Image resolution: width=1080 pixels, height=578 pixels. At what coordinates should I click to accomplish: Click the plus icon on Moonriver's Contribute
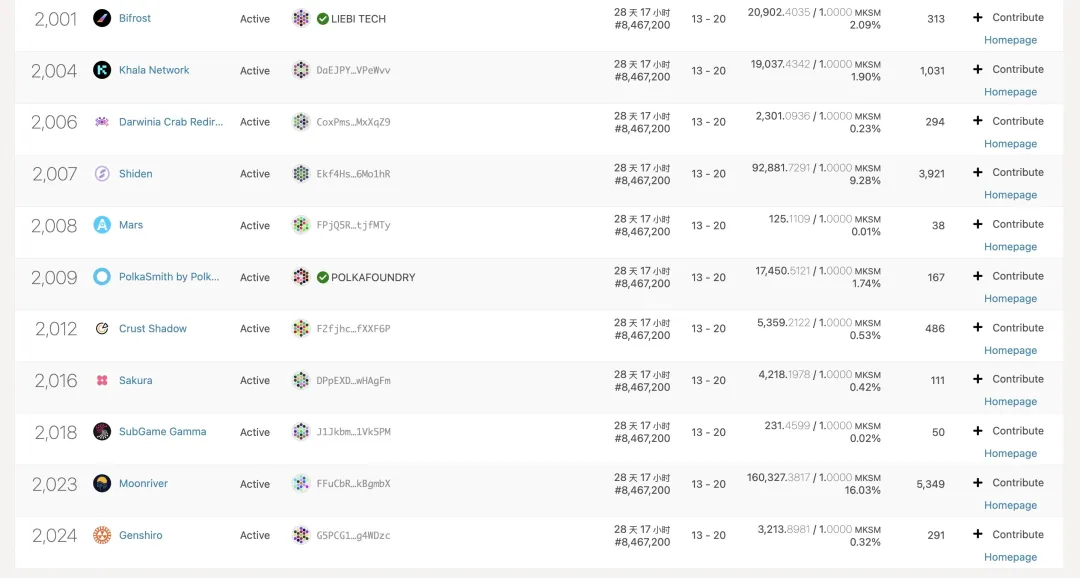(978, 483)
